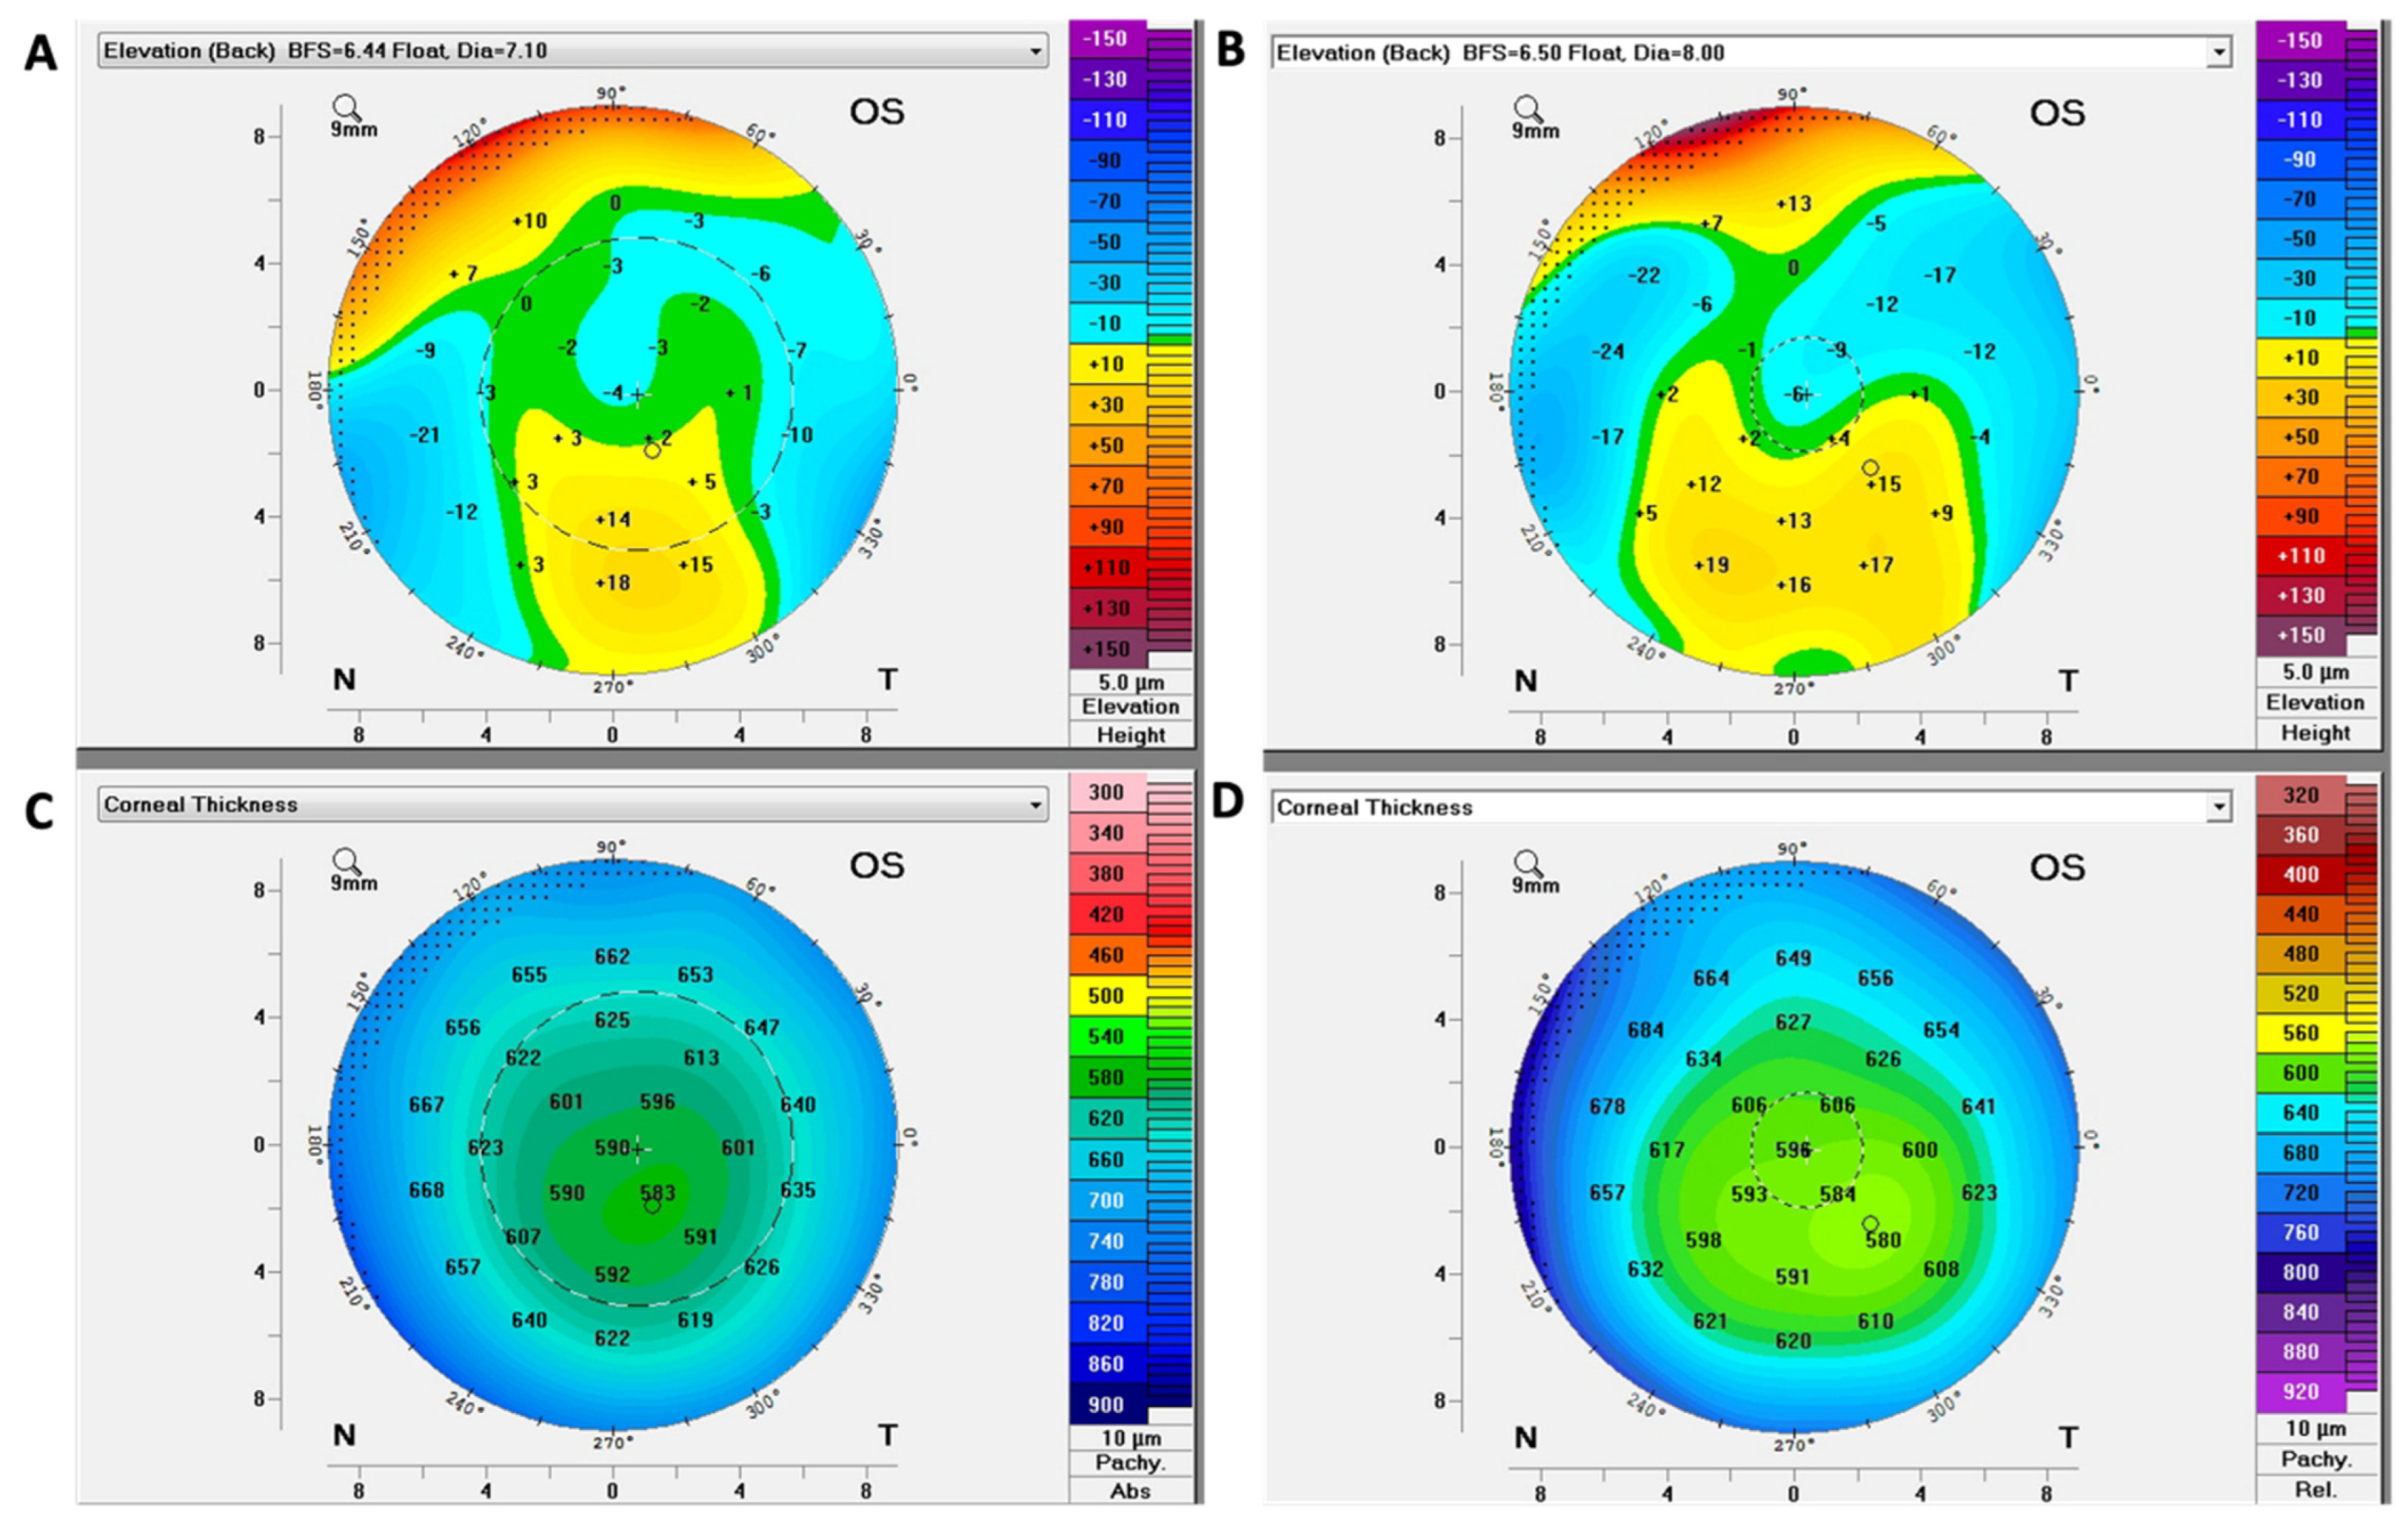Click small circle marker near +15 in panel B
2408x1527 pixels.
point(1870,468)
